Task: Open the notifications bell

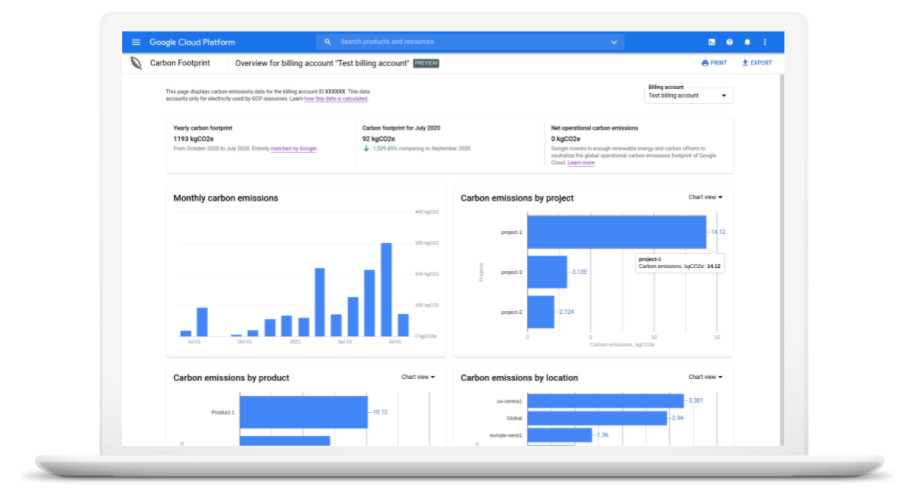Action: 747,42
